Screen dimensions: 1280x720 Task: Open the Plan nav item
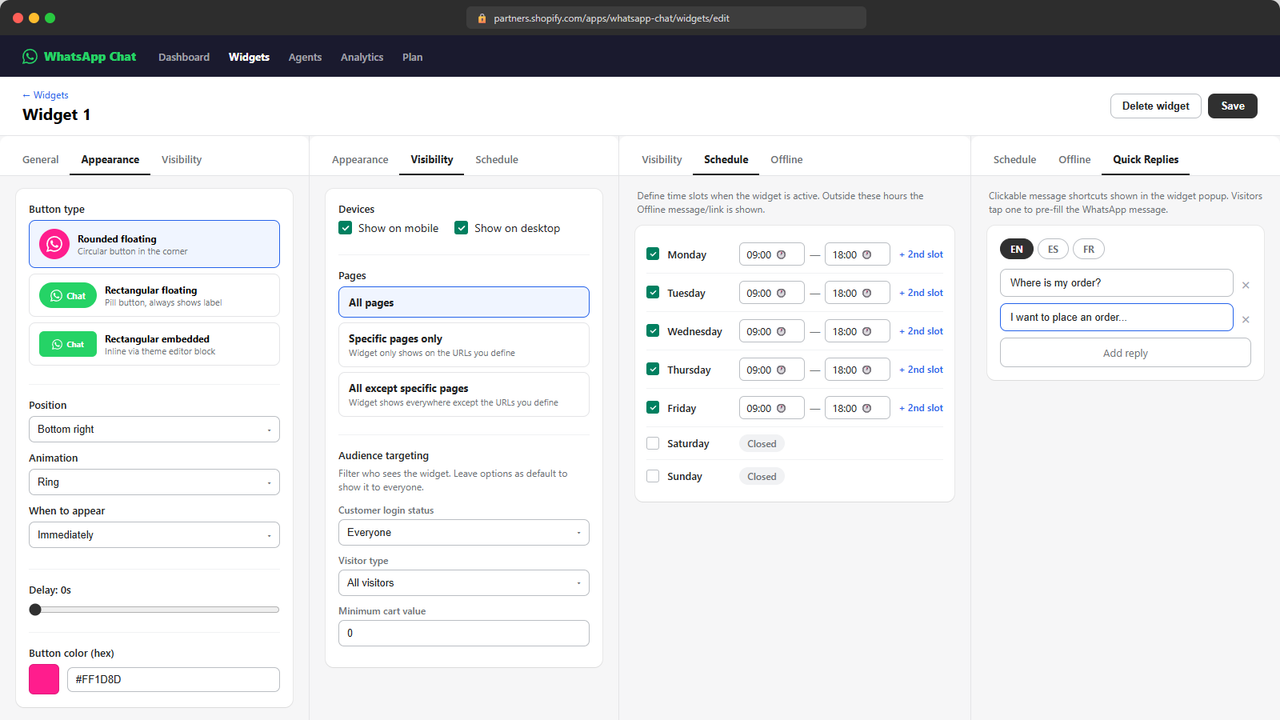[412, 57]
